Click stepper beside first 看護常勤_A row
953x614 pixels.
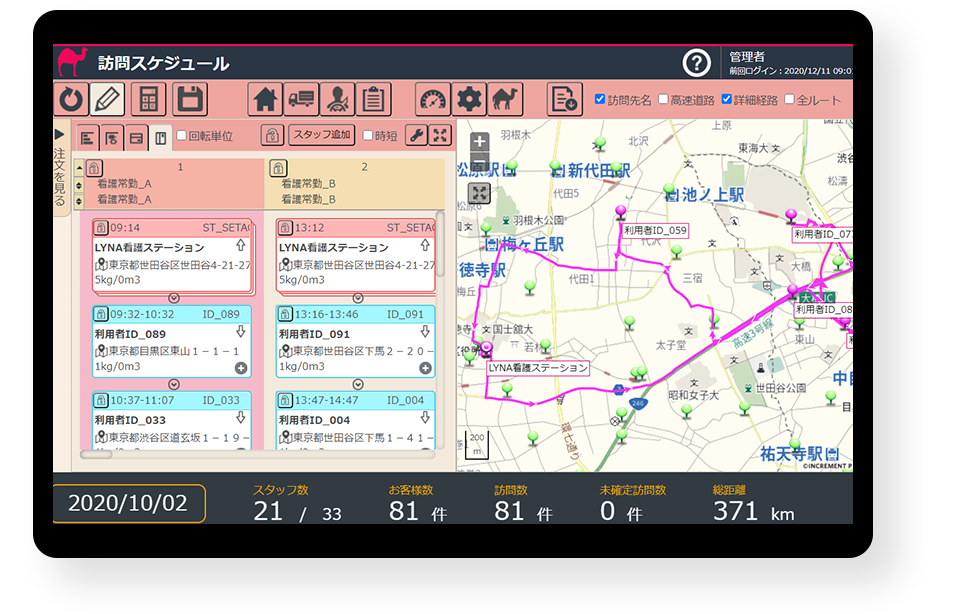[x=79, y=184]
